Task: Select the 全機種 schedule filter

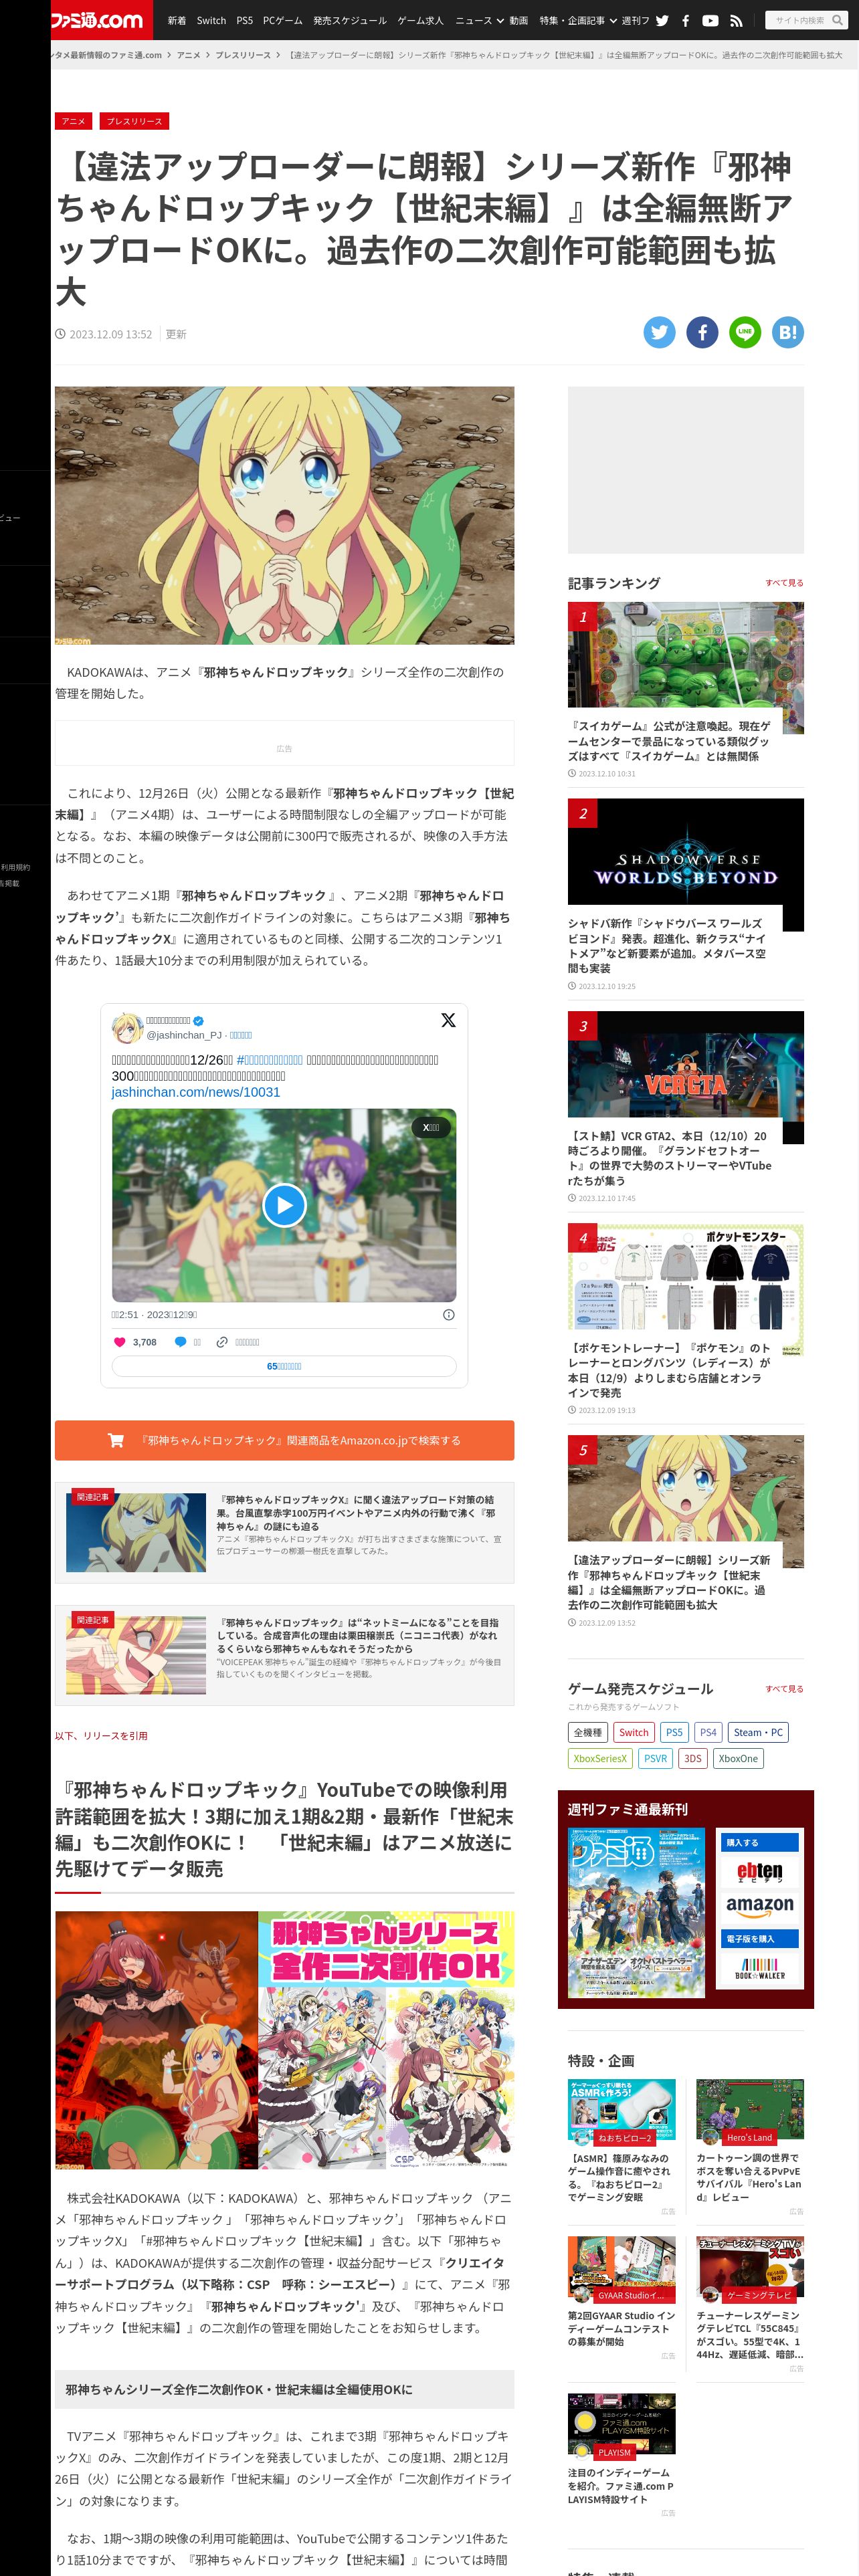Action: (588, 1733)
